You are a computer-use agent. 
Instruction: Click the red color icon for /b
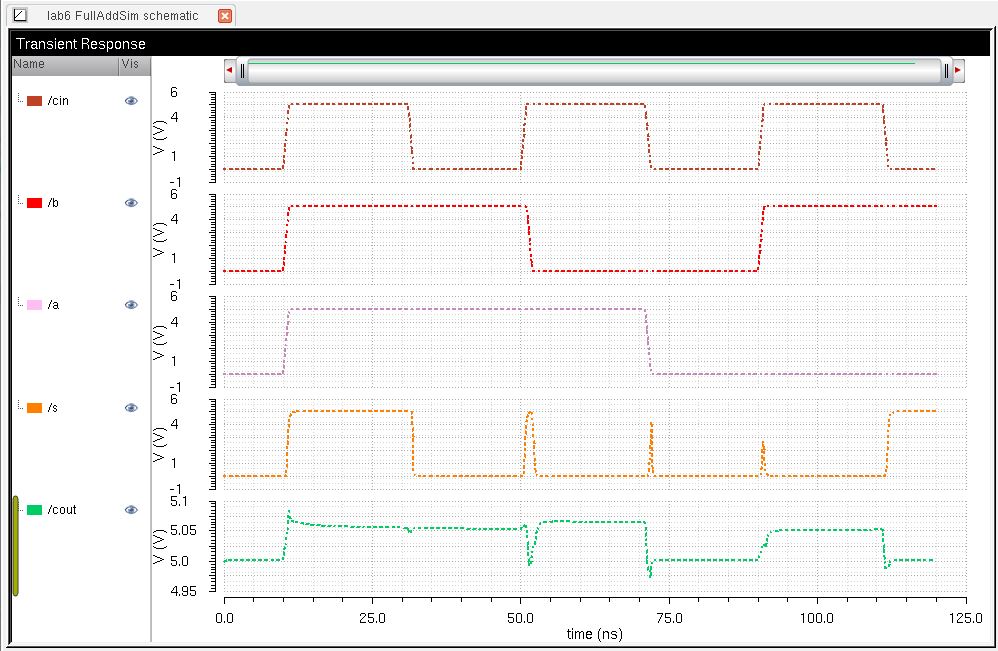[34, 203]
